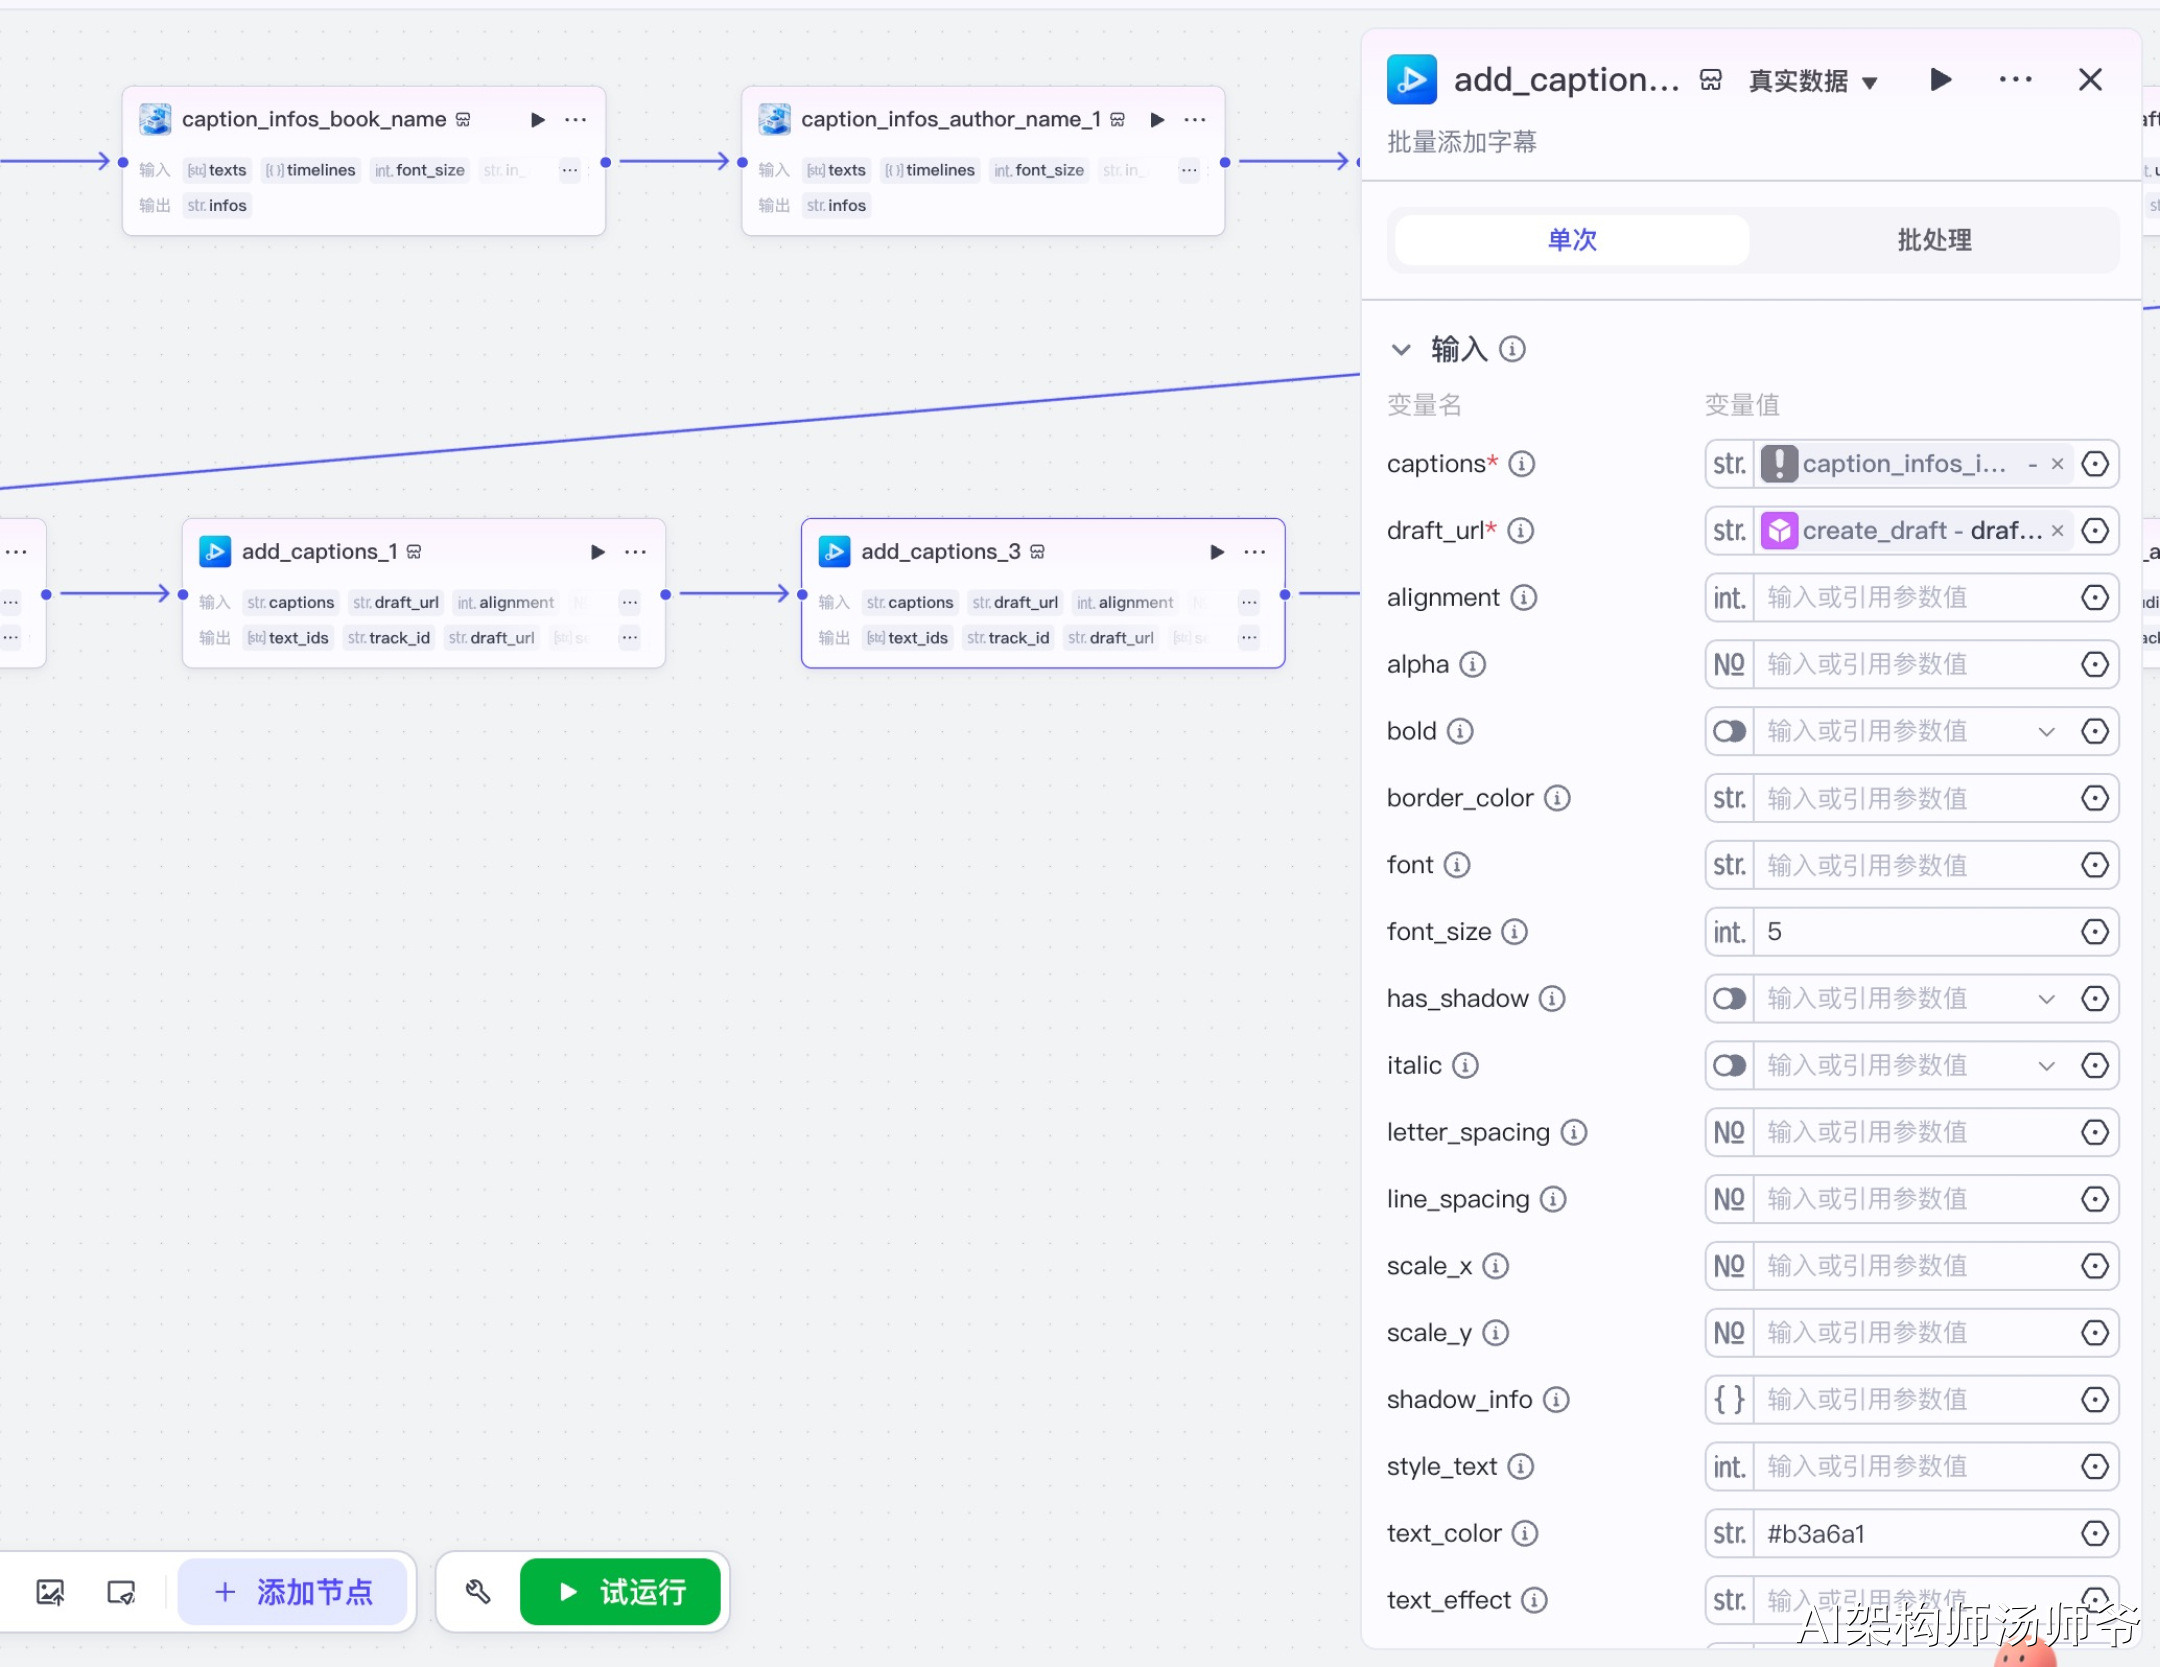The image size is (2160, 1667).
Task: Click the image icon in the bottom toolbar
Action: tap(50, 1591)
